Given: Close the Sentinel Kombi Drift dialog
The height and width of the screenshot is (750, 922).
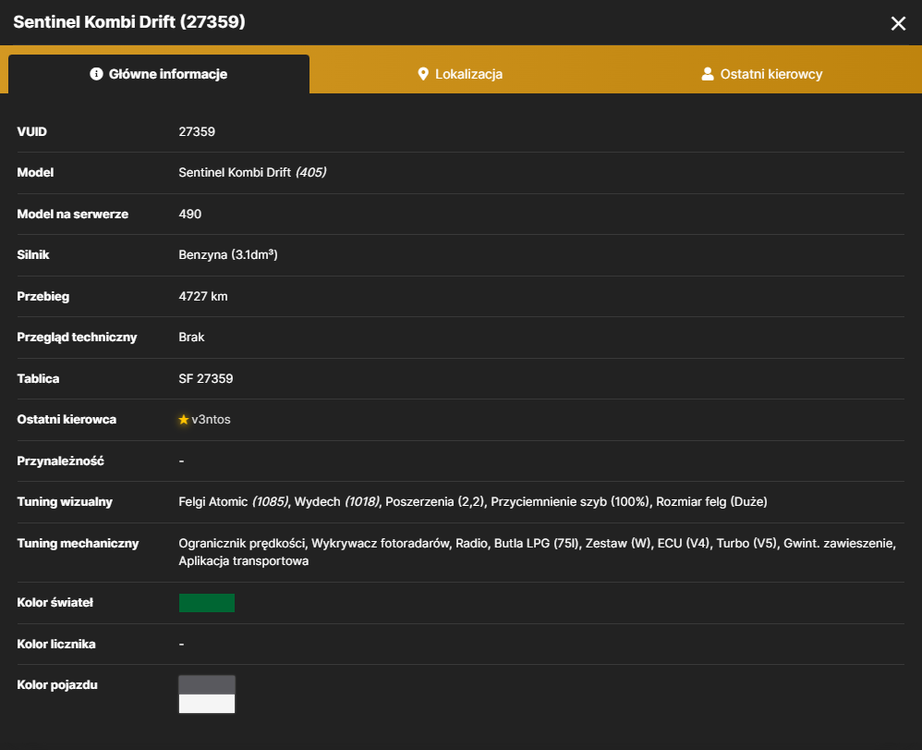Looking at the screenshot, I should click(x=898, y=23).
